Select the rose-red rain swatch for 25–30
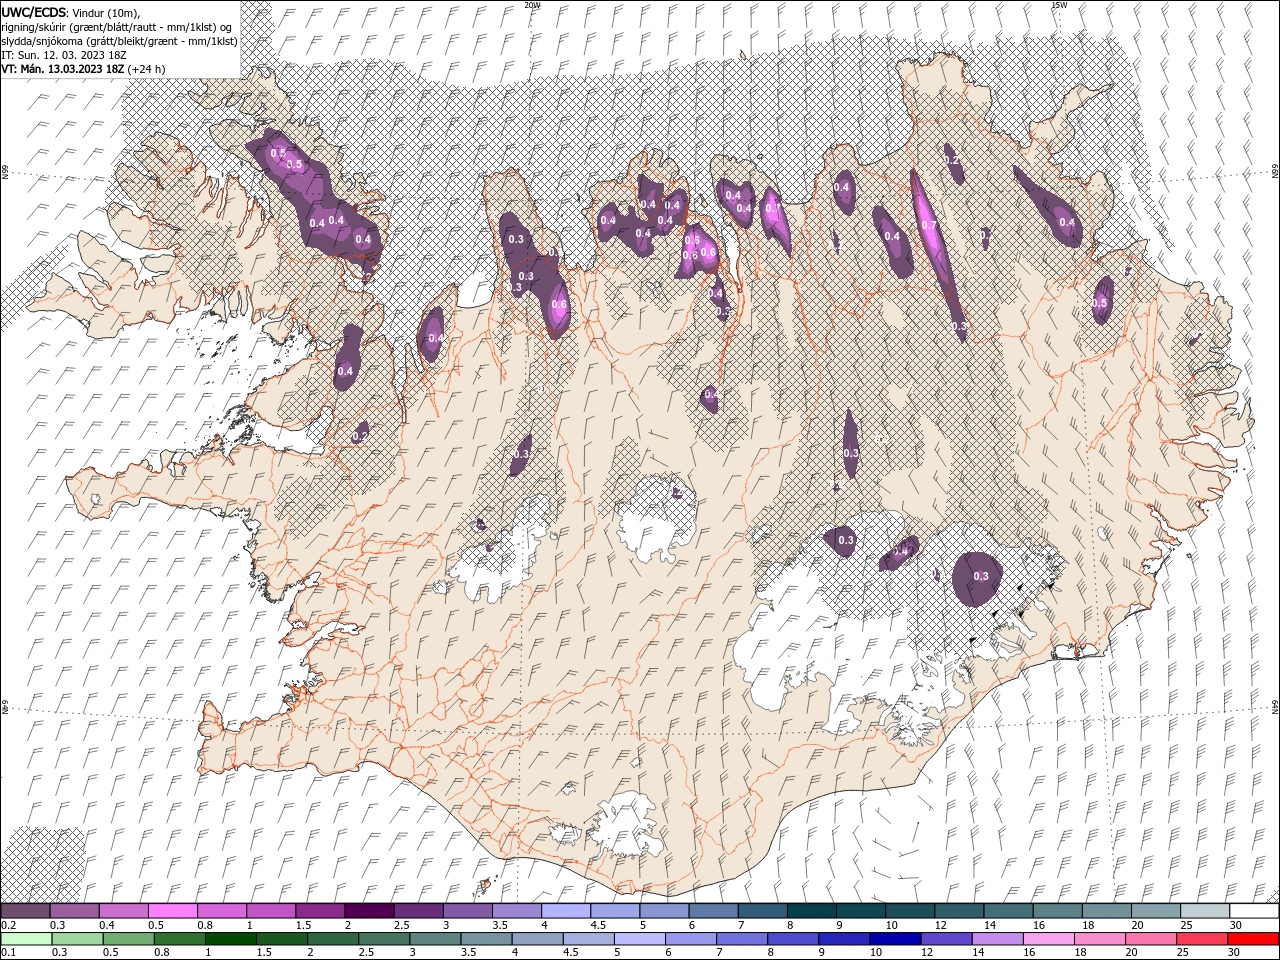 [x=1200, y=939]
